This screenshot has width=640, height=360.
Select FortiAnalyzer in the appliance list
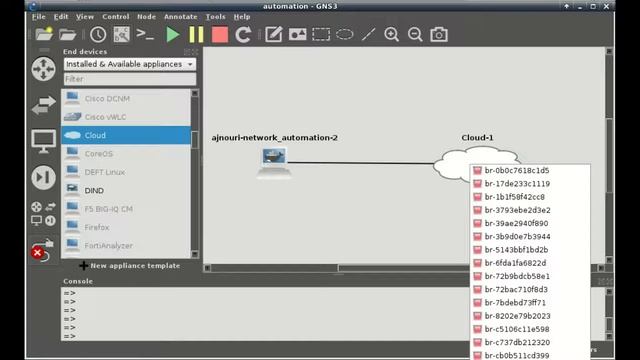126,245
